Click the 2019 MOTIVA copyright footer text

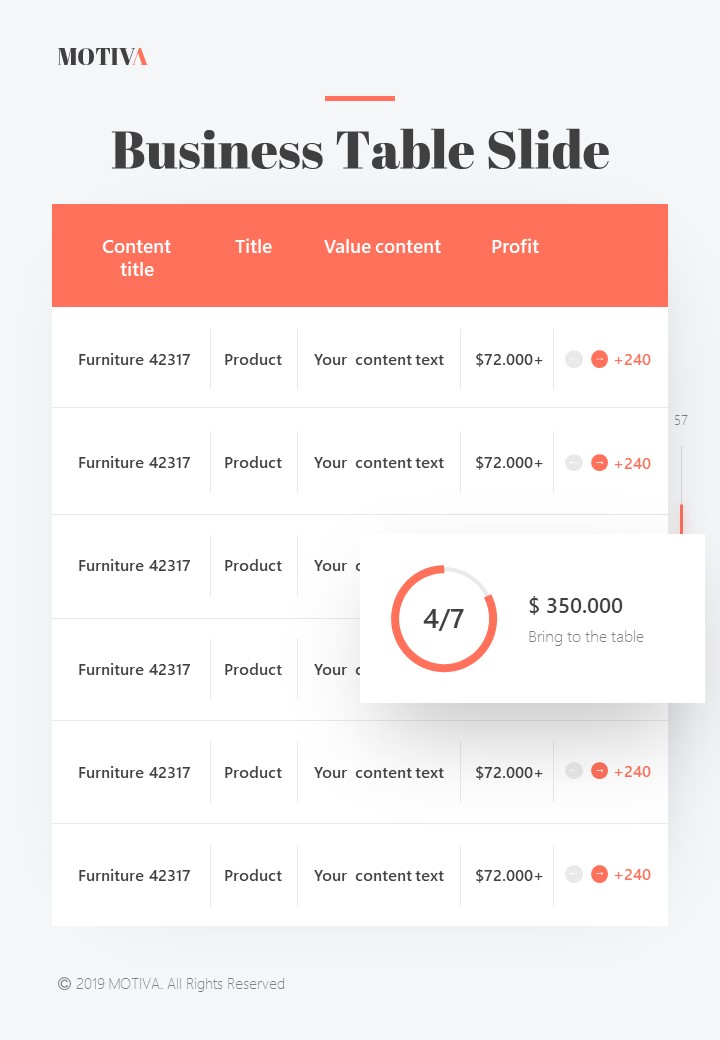[171, 984]
